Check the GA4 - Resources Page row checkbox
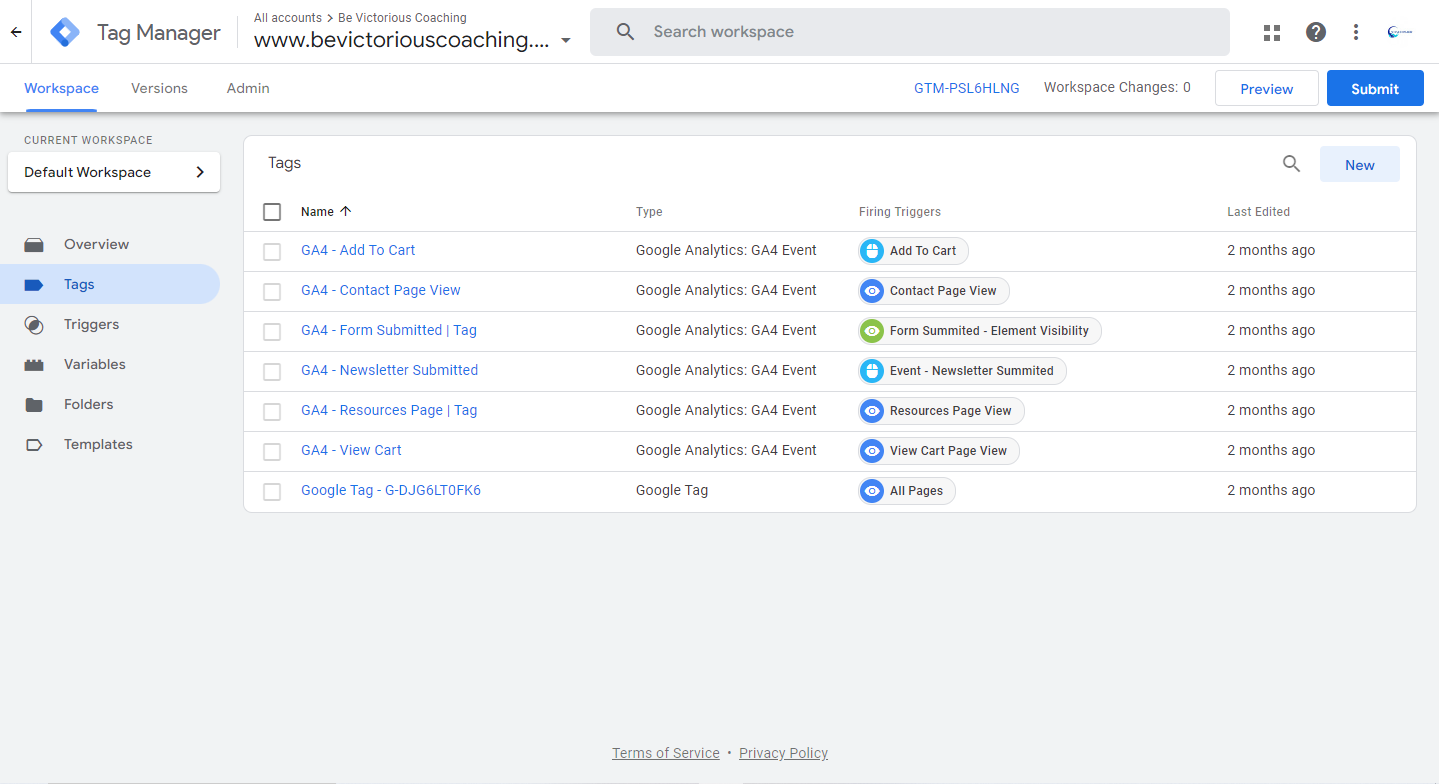The height and width of the screenshot is (784, 1439). click(272, 411)
